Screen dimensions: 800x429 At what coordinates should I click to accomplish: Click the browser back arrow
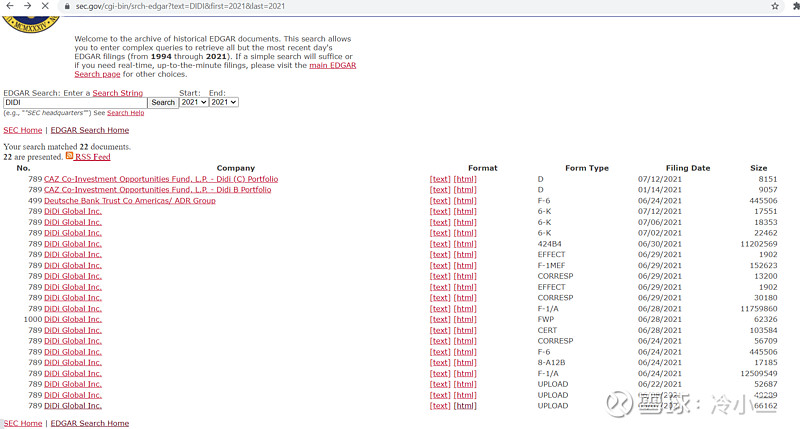click(x=9, y=6)
